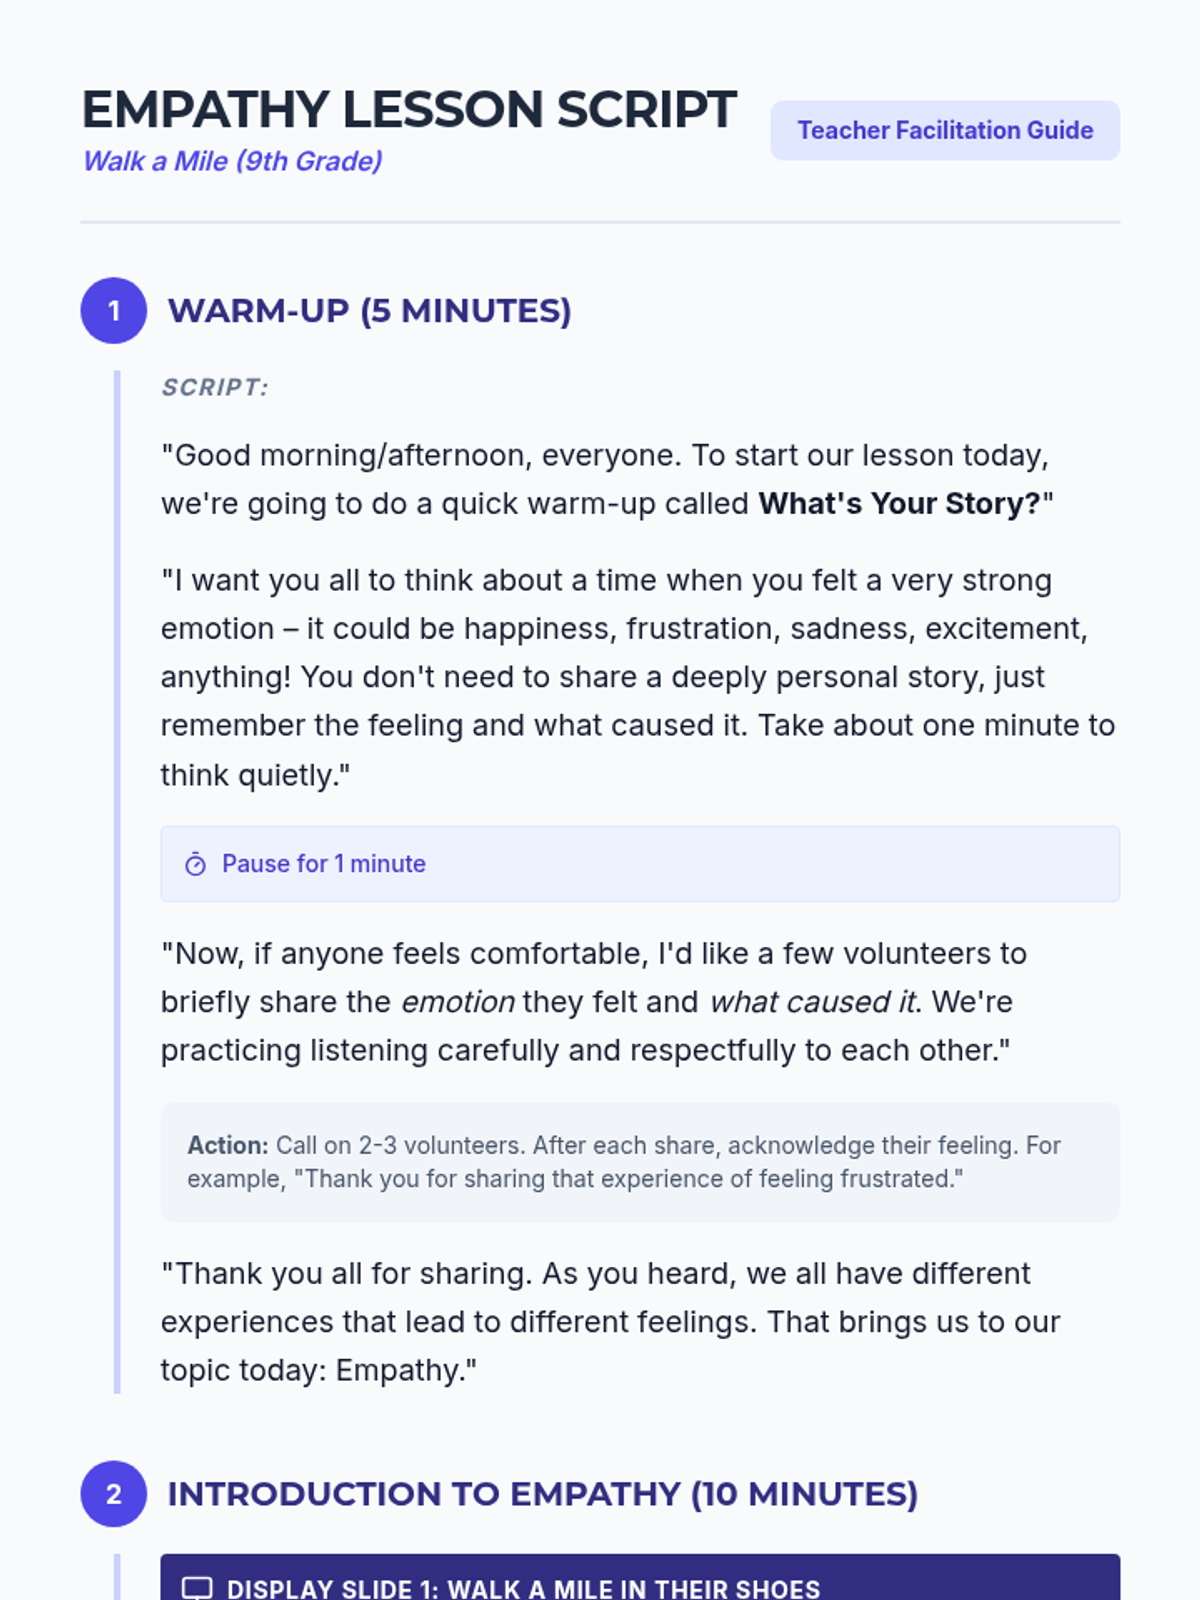Click the Pause for 1 minute callout
The height and width of the screenshot is (1600, 1200).
[x=640, y=864]
